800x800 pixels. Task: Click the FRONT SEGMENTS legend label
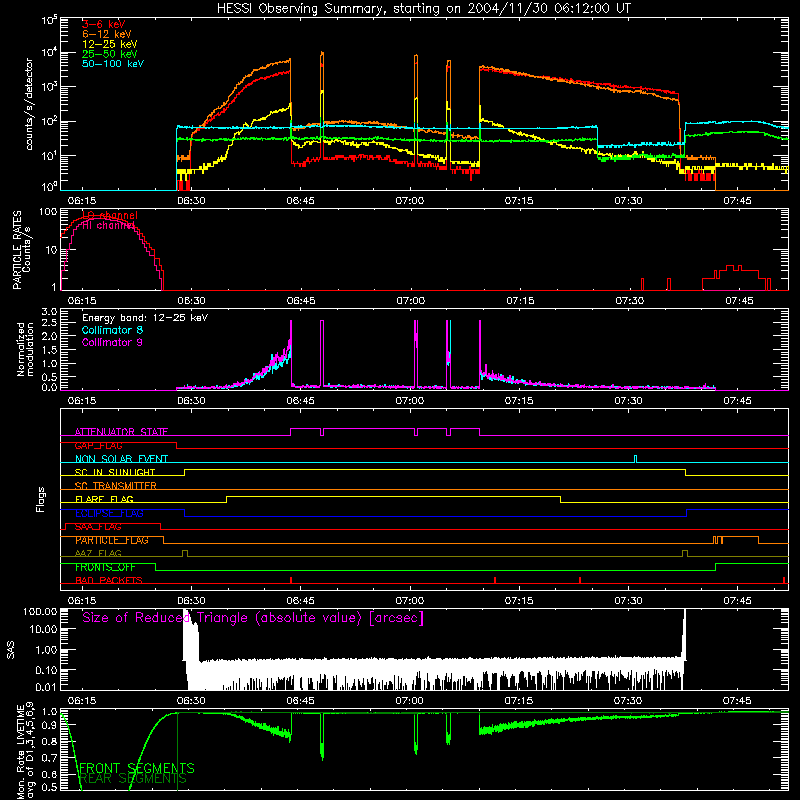(x=137, y=768)
